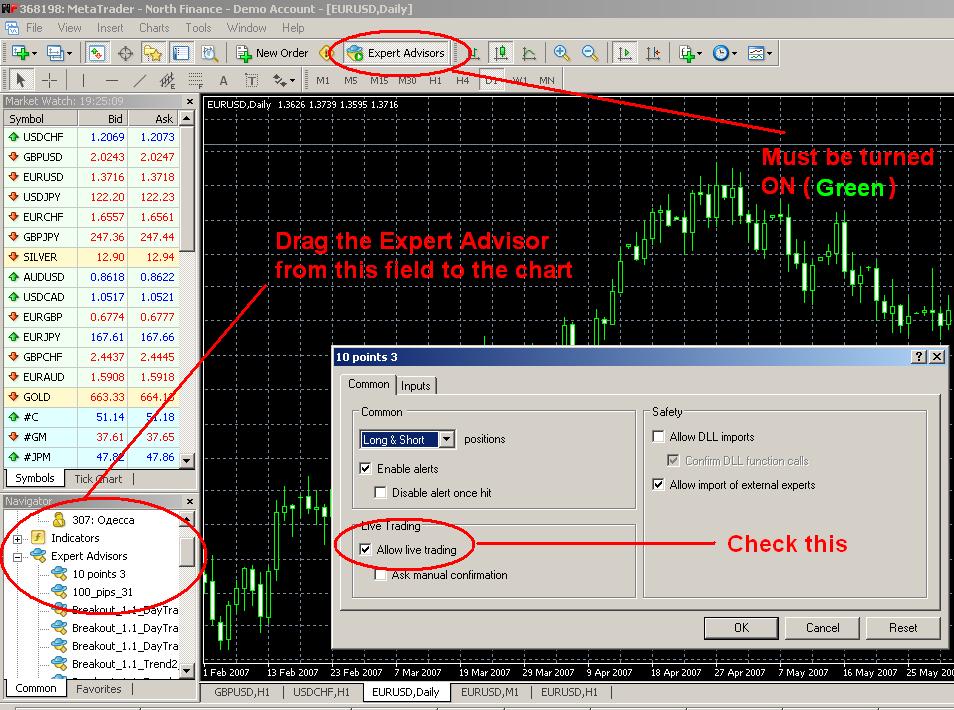The height and width of the screenshot is (710, 954).
Task: Switch to H4 timeframe
Action: point(462,80)
